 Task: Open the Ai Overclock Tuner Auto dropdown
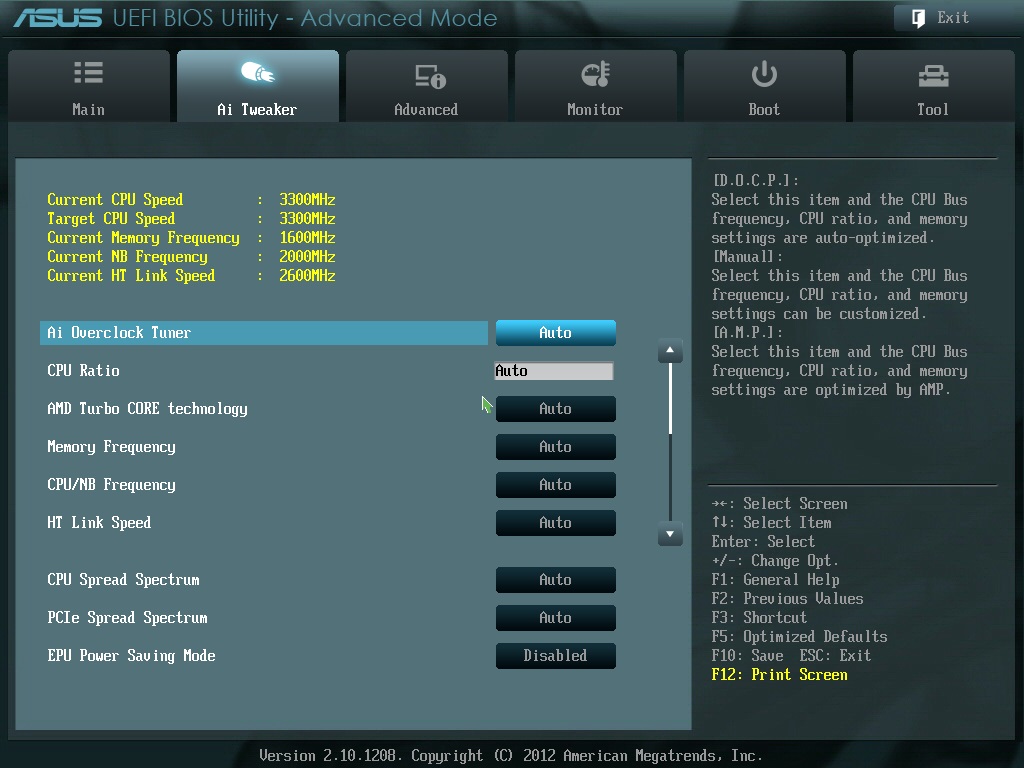(x=556, y=332)
